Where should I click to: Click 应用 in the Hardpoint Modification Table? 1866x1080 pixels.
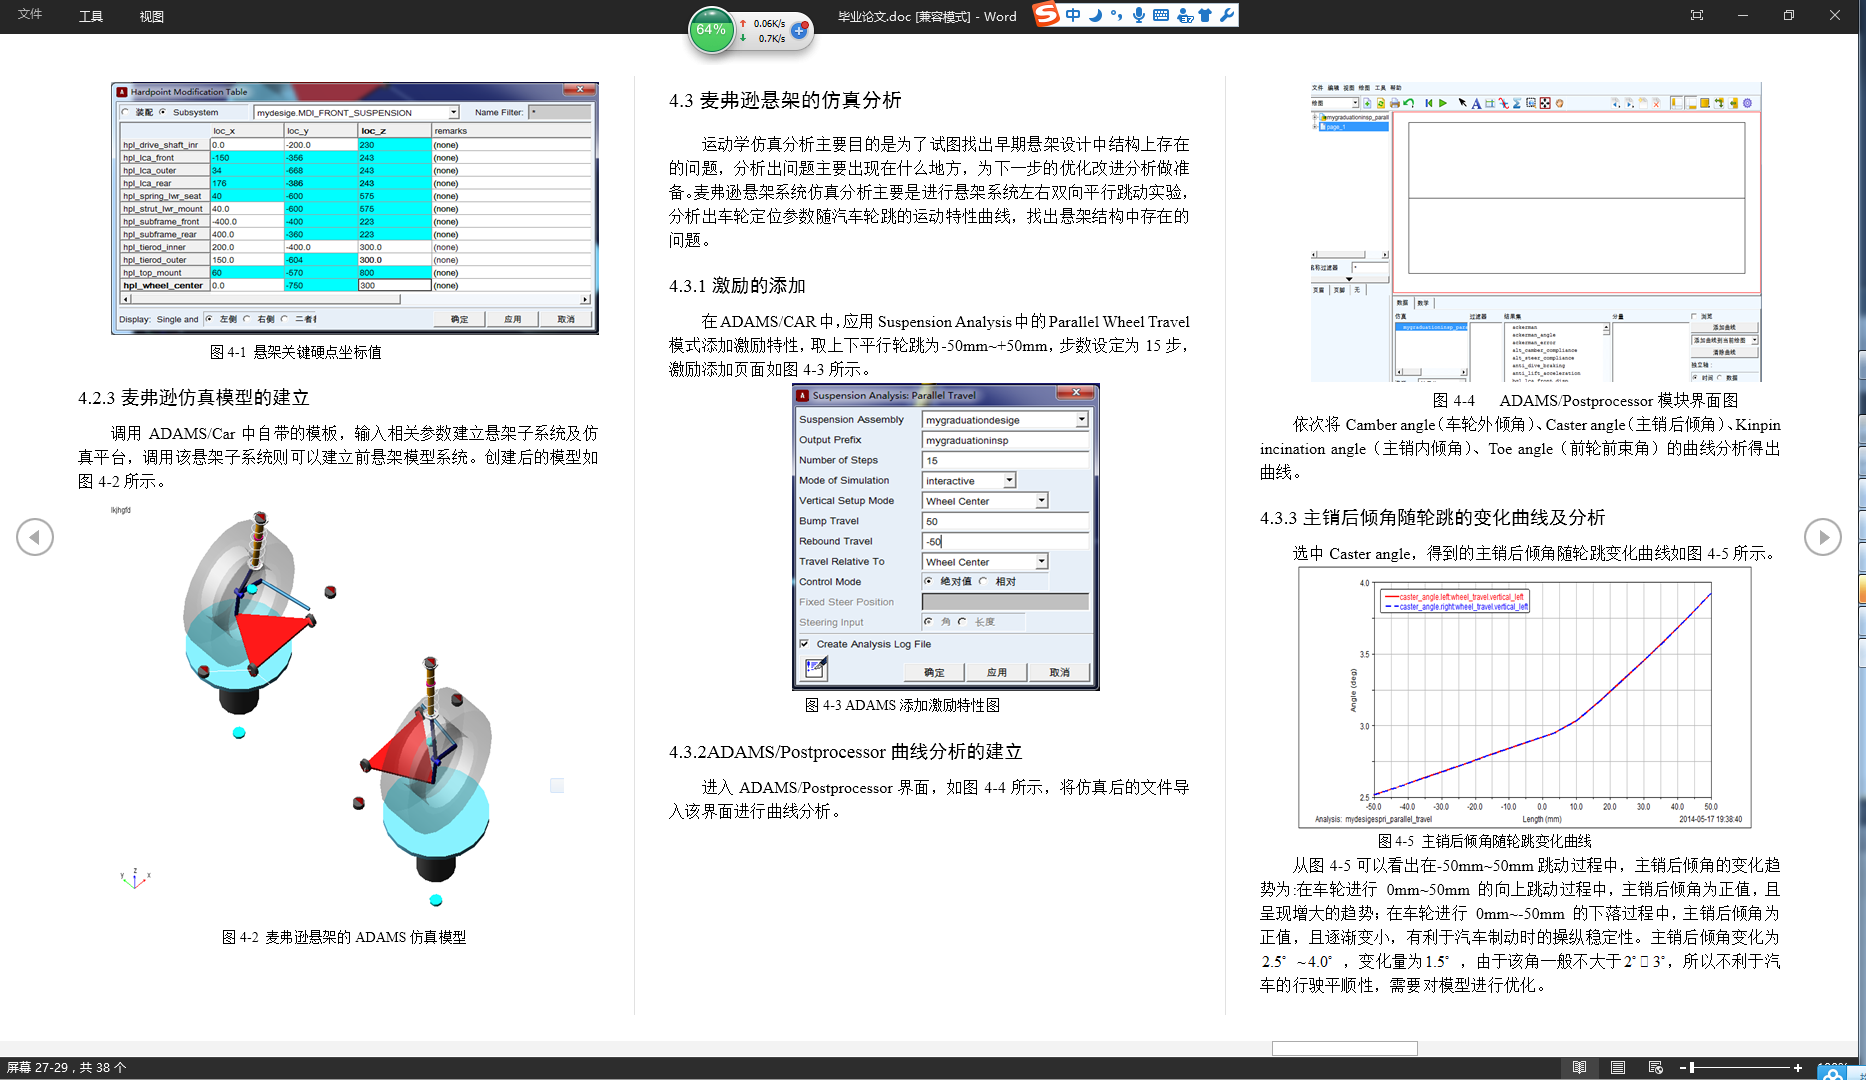coord(513,319)
